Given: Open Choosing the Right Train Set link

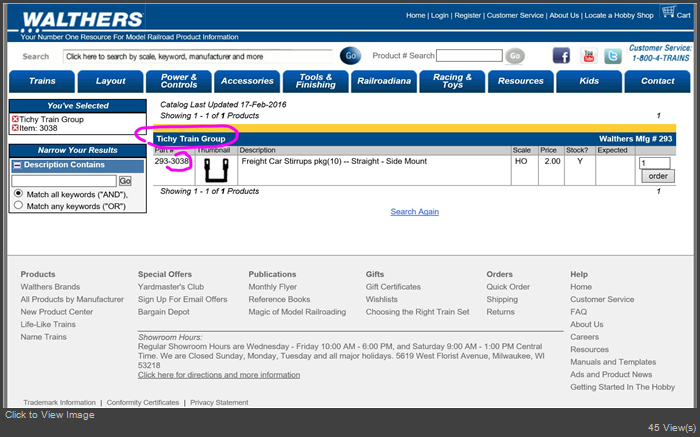Looking at the screenshot, I should pos(417,312).
